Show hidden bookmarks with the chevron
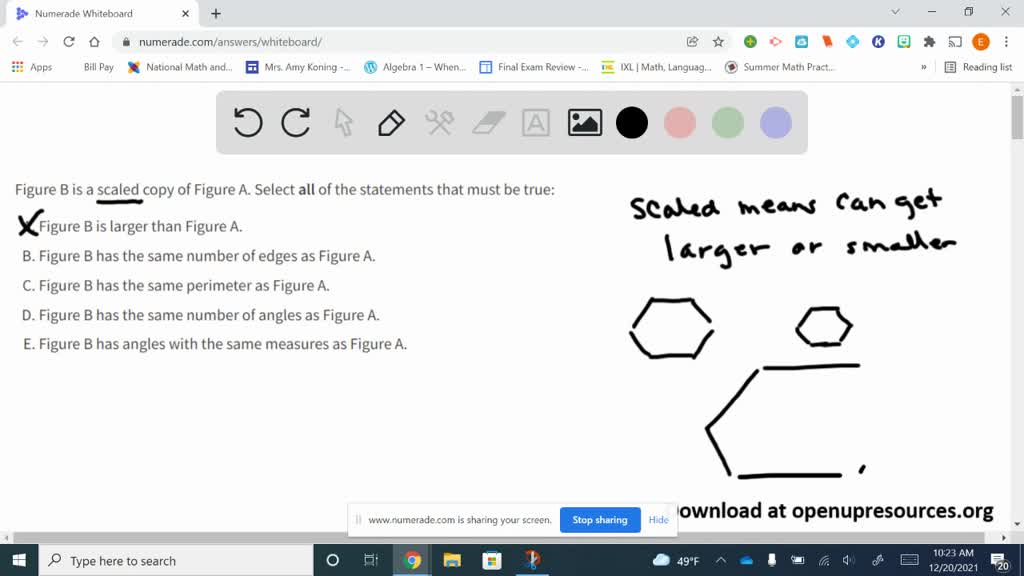Viewport: 1024px width, 576px height. click(923, 67)
